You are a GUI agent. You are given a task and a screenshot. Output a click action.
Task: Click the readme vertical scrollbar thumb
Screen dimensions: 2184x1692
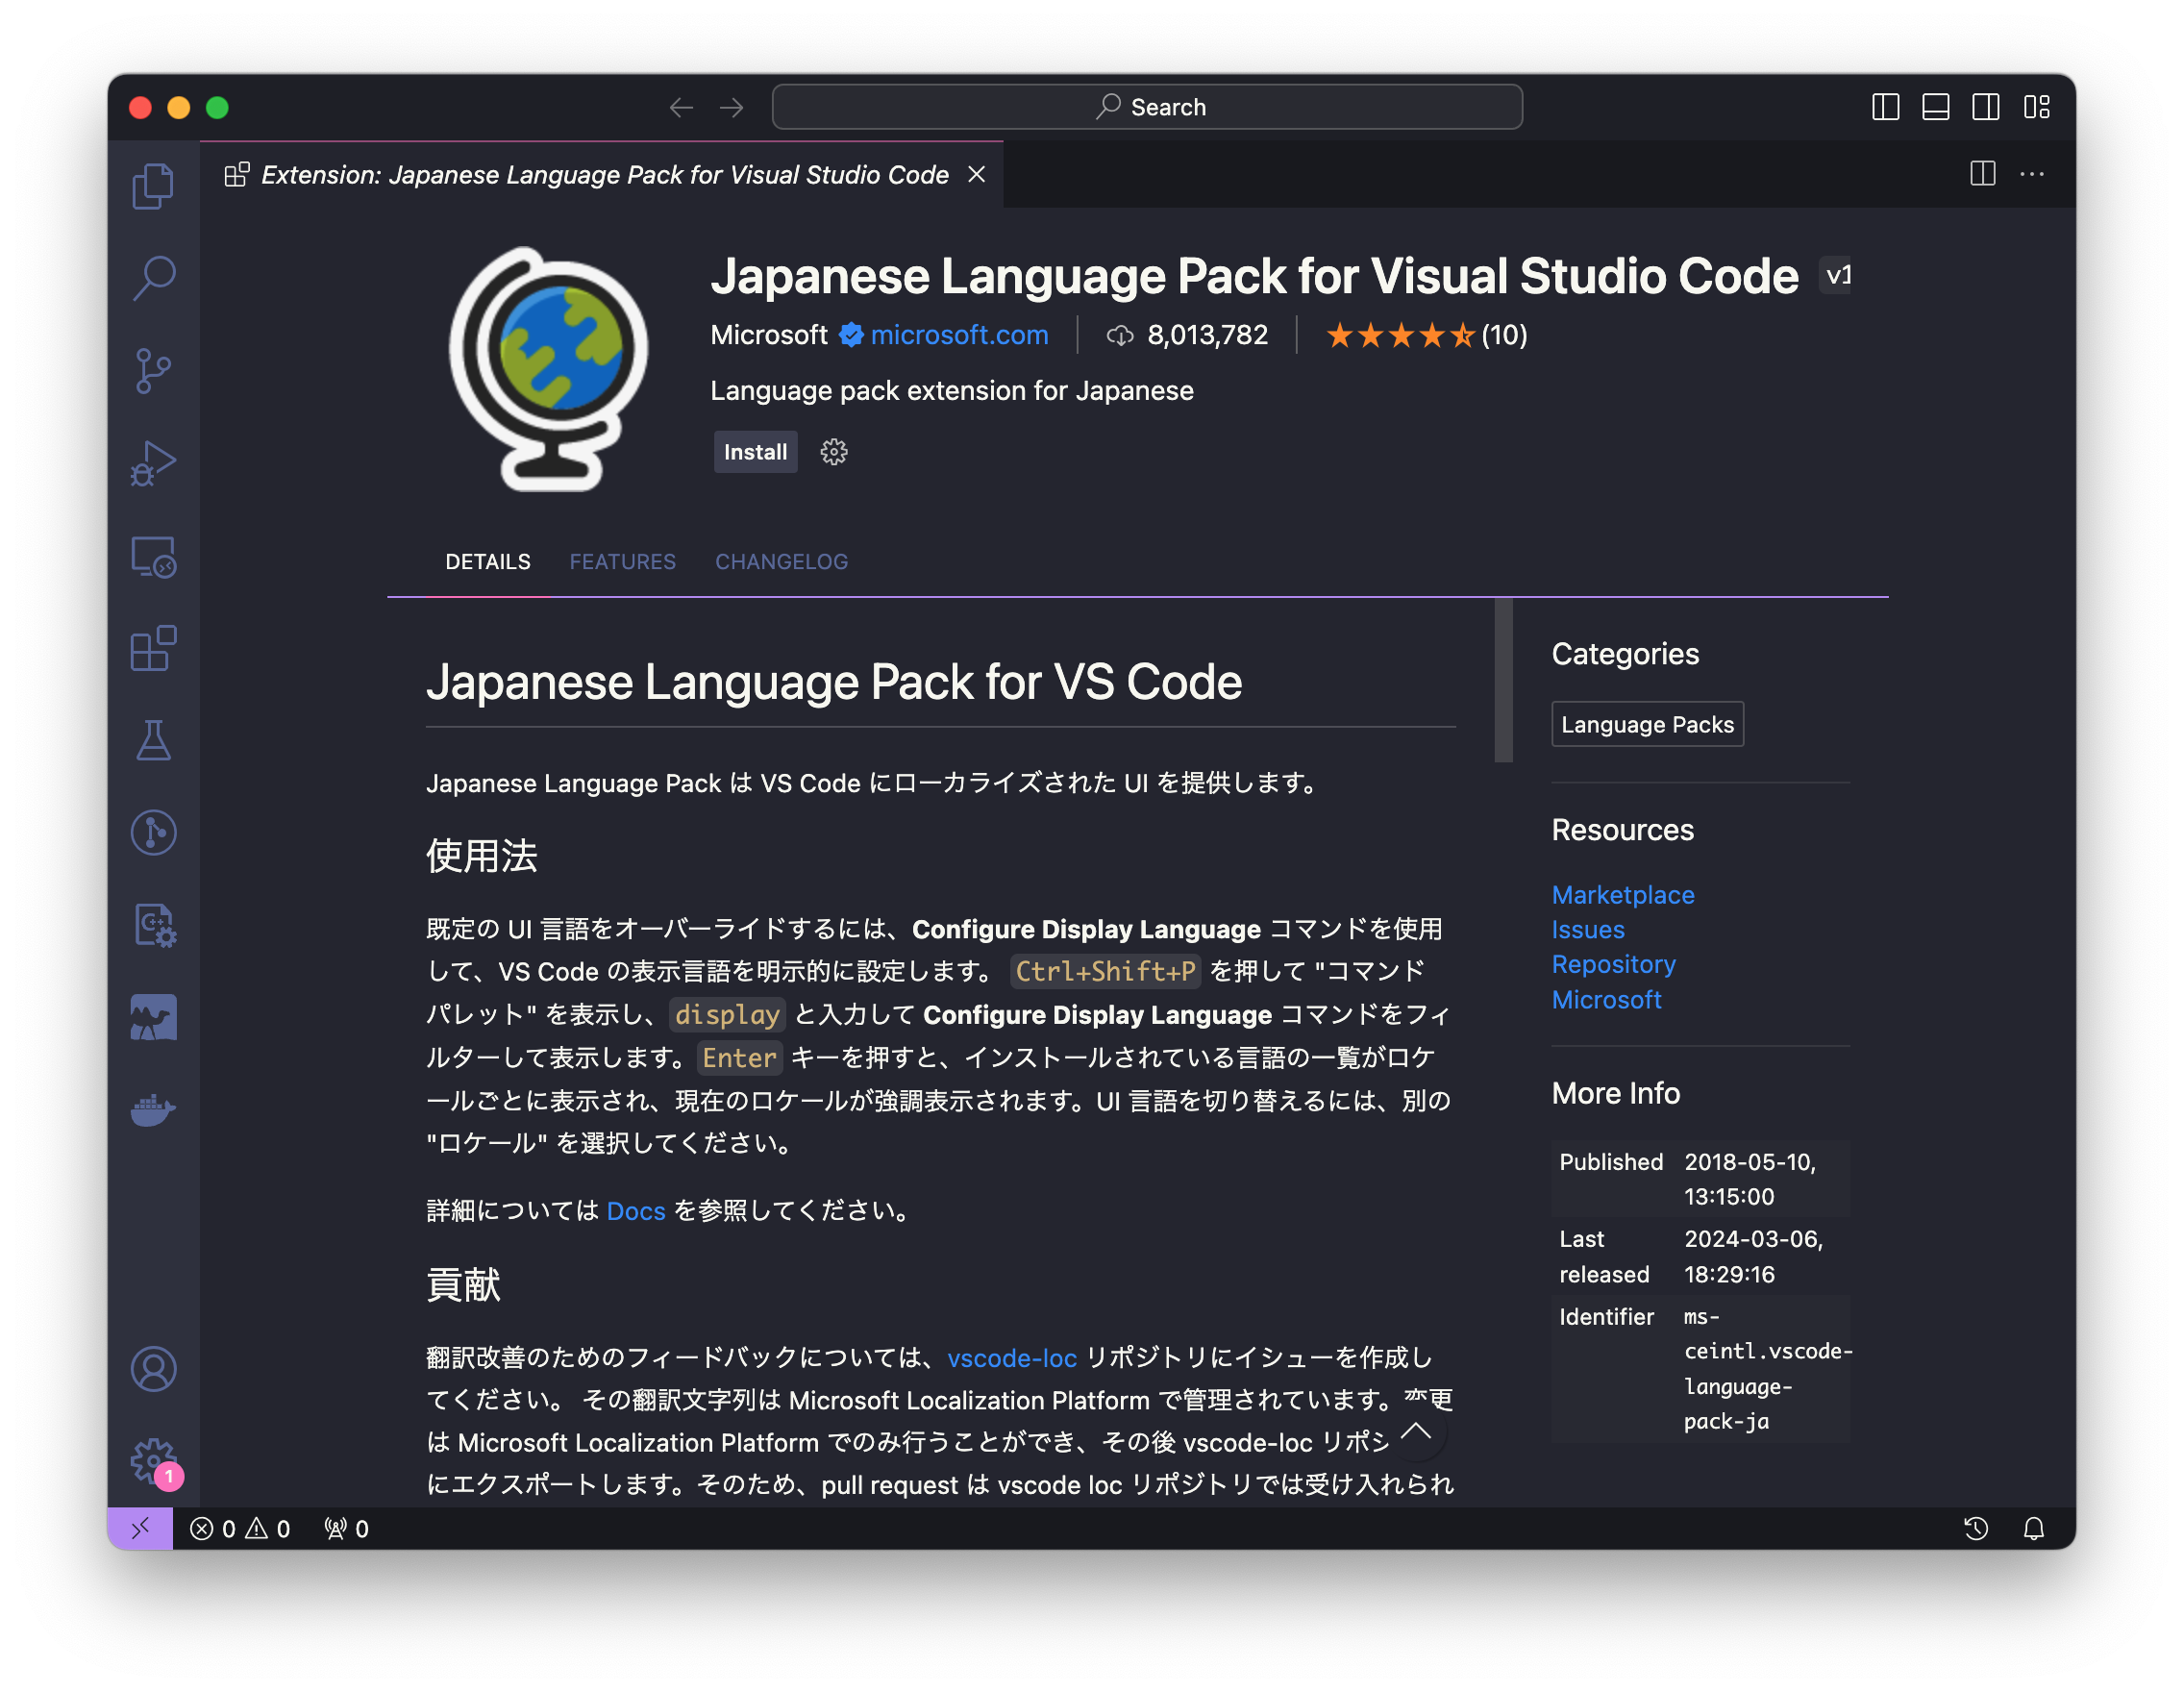[x=1502, y=680]
